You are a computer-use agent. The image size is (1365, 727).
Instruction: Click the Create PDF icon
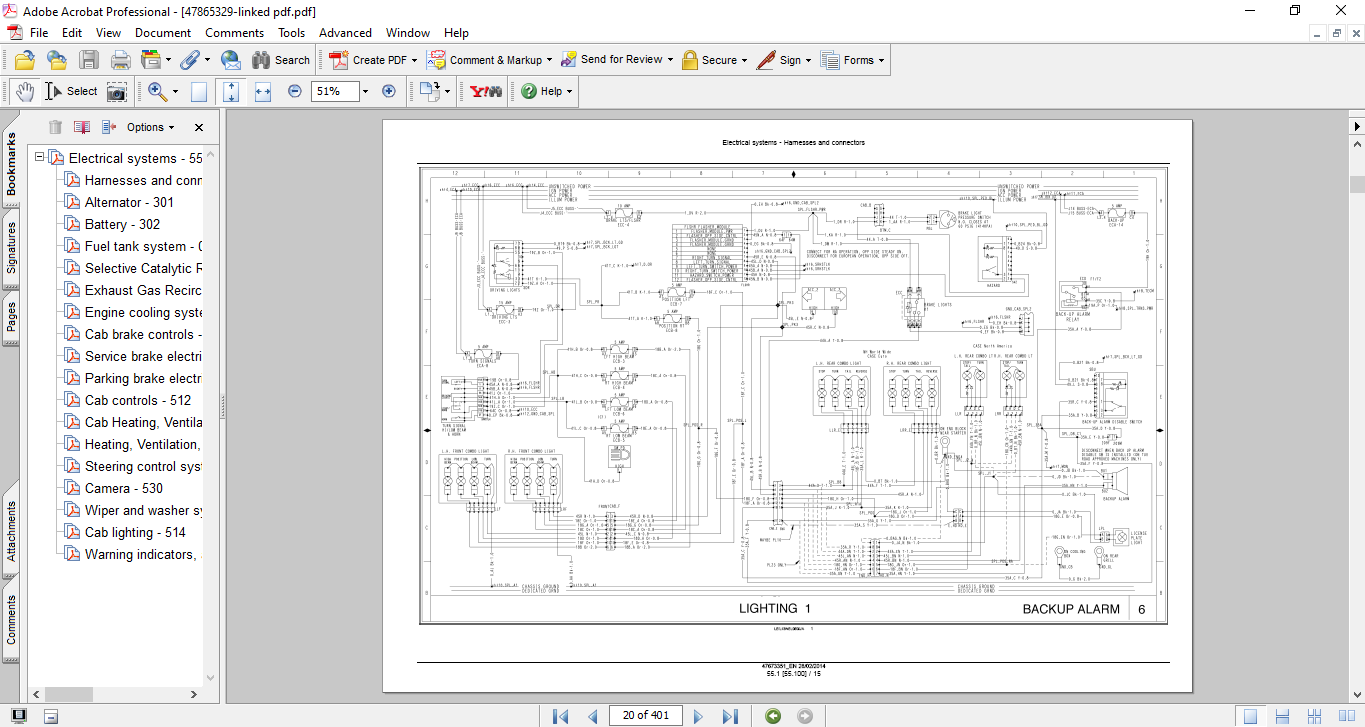(337, 59)
